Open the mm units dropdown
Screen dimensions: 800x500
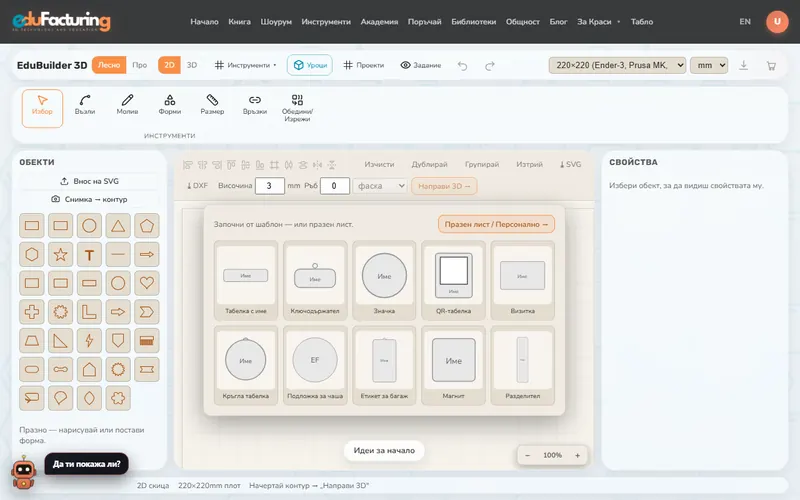click(709, 65)
